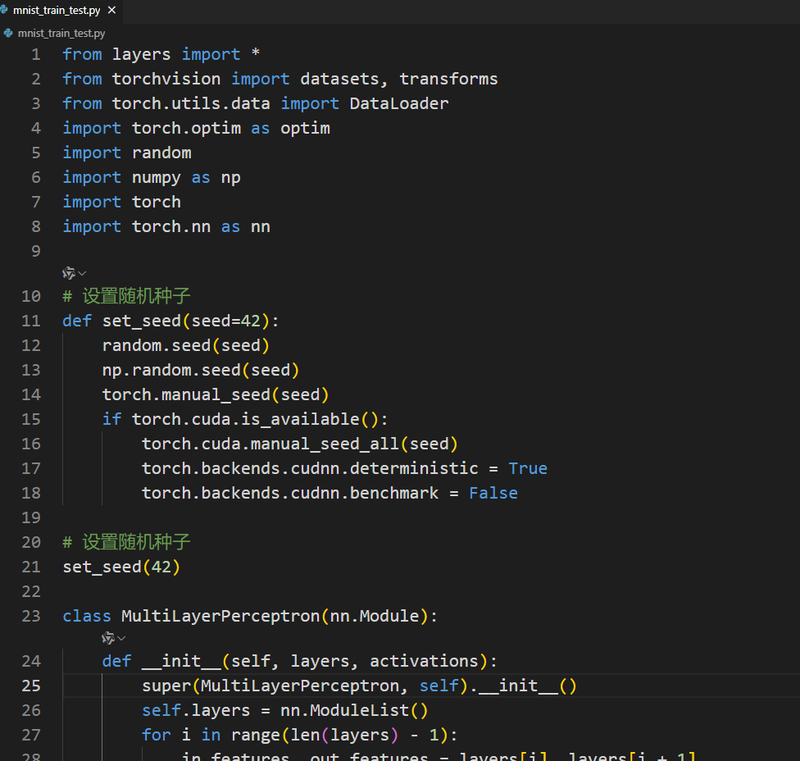Click the "np" alias on line 6
Viewport: 800px width, 761px height.
point(231,177)
